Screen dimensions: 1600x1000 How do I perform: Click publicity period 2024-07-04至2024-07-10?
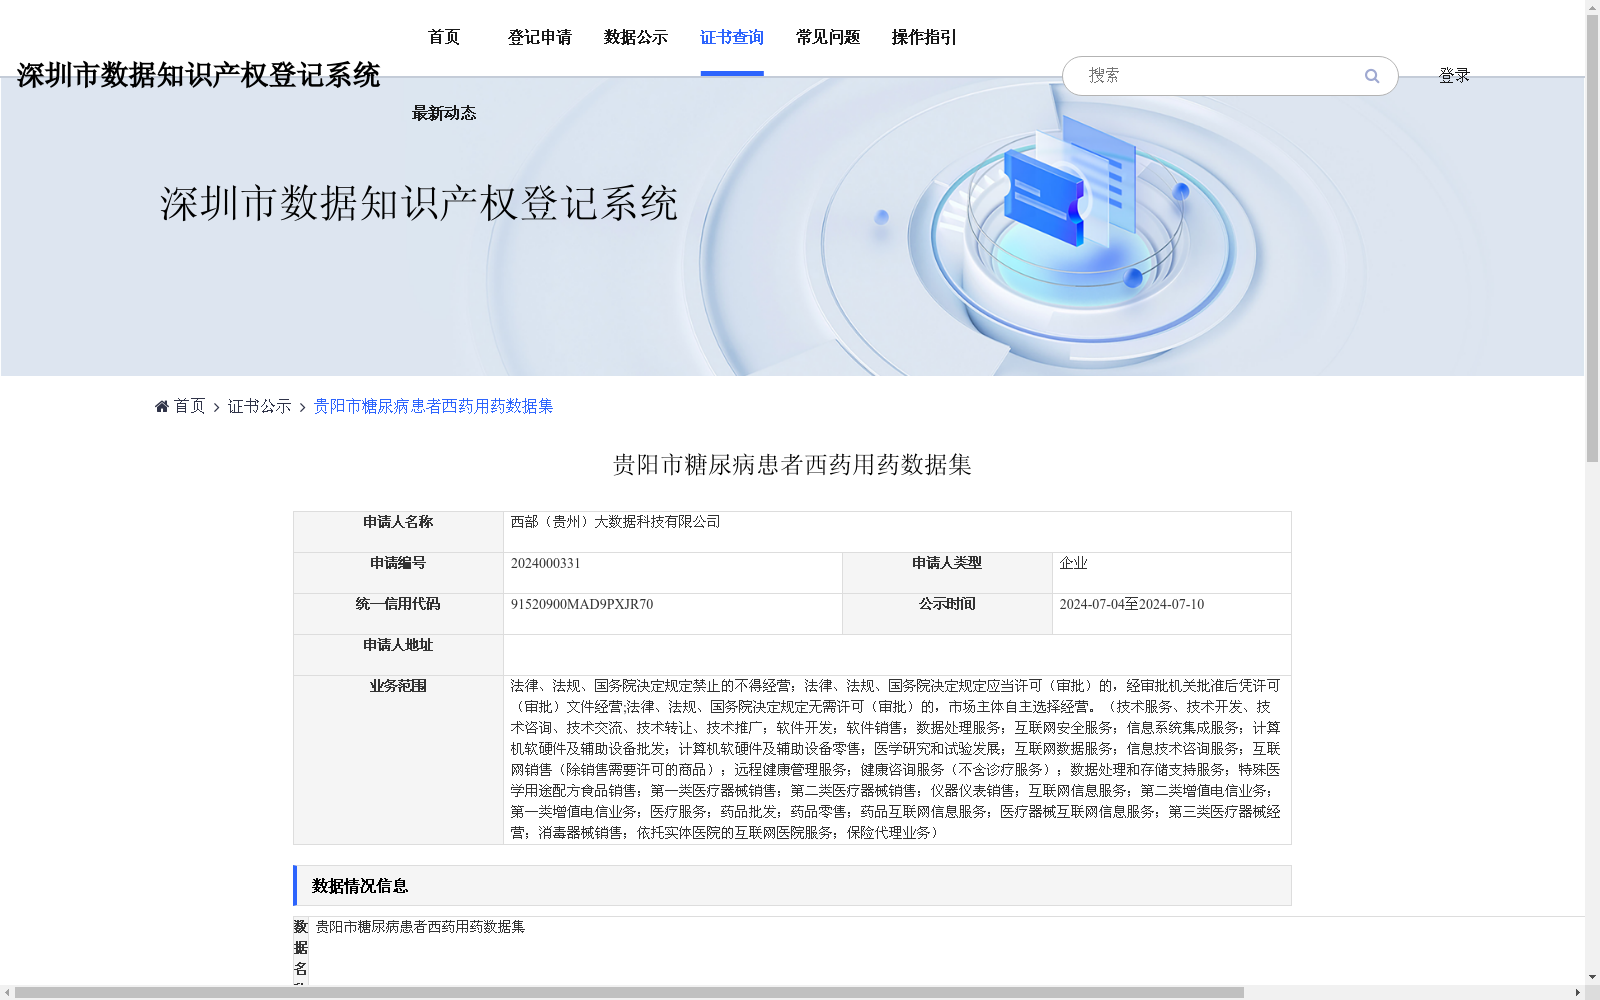coord(1131,604)
